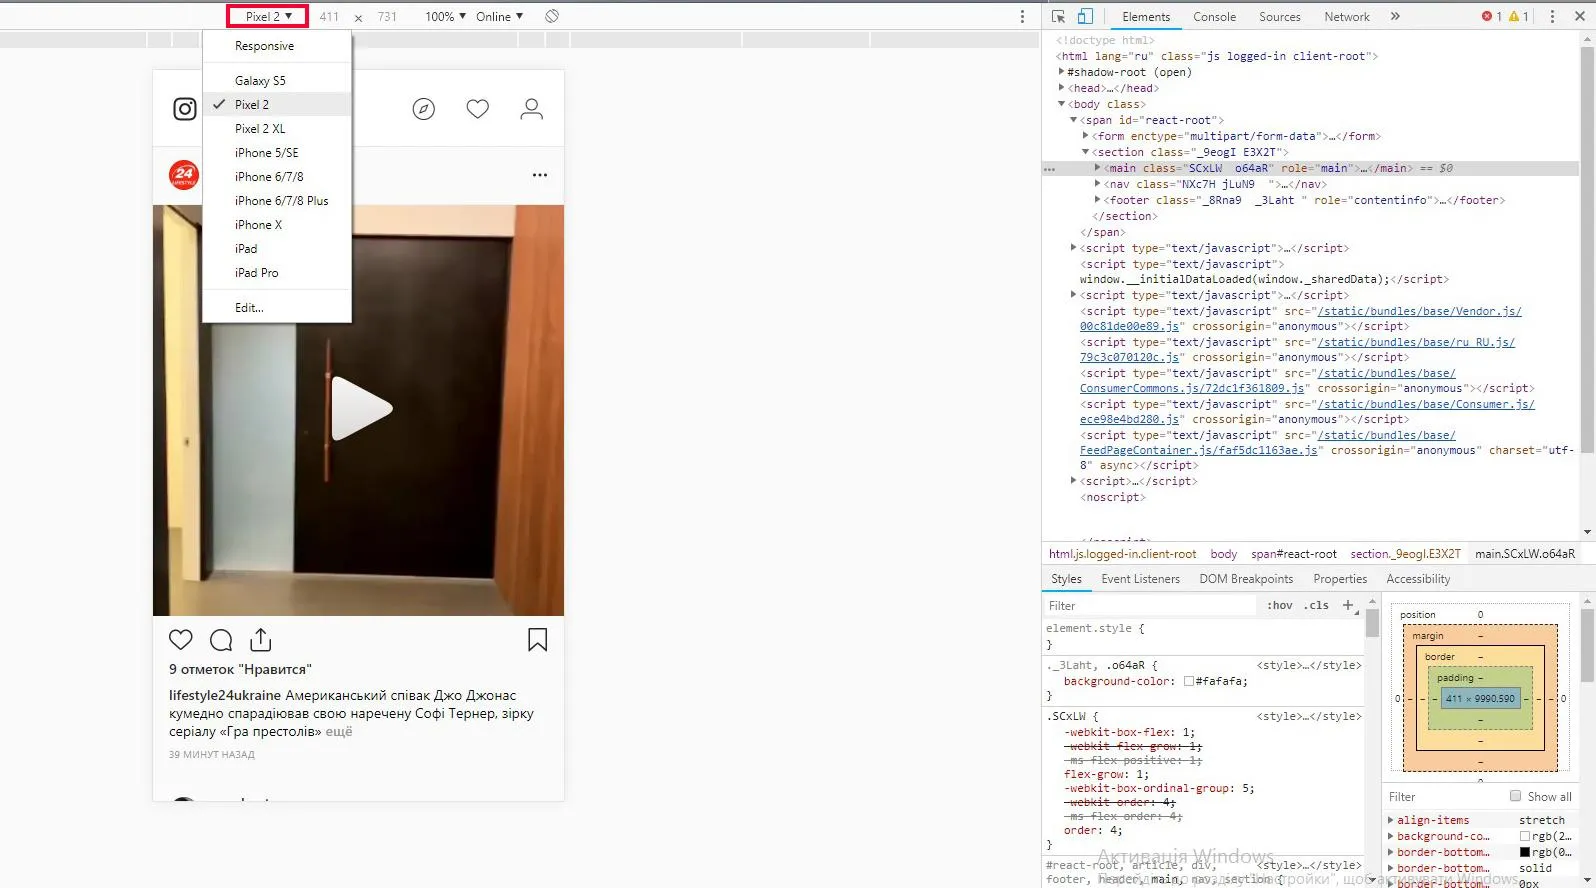Toggle the :hov element state button
Viewport: 1596px width, 888px height.
[x=1280, y=605]
